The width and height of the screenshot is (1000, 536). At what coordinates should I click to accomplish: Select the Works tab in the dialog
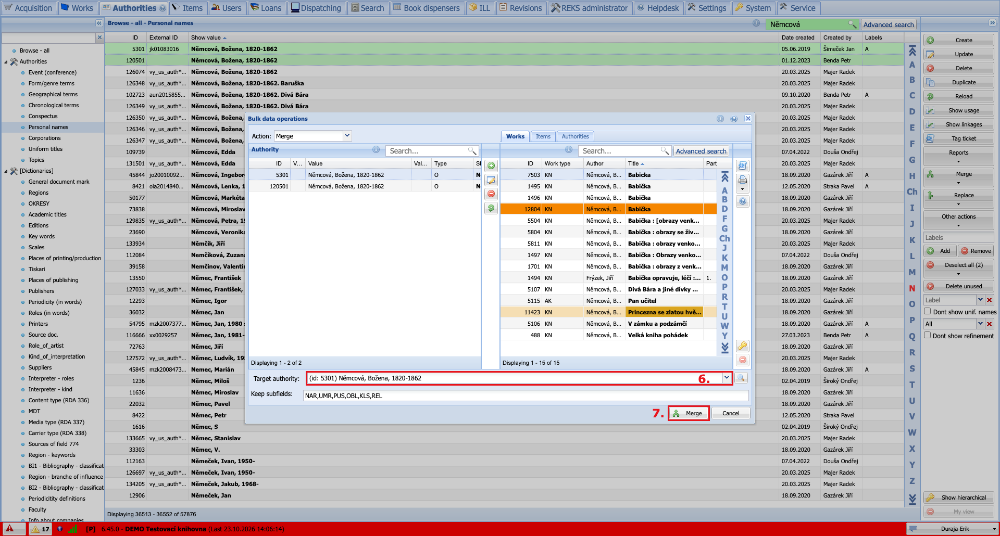point(515,136)
